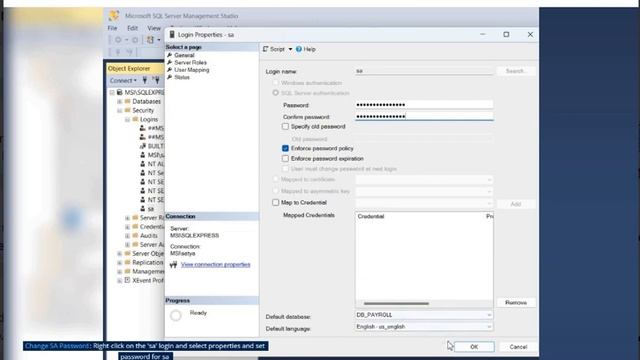The width and height of the screenshot is (640, 360).
Task: Click the Remove button
Action: (516, 302)
